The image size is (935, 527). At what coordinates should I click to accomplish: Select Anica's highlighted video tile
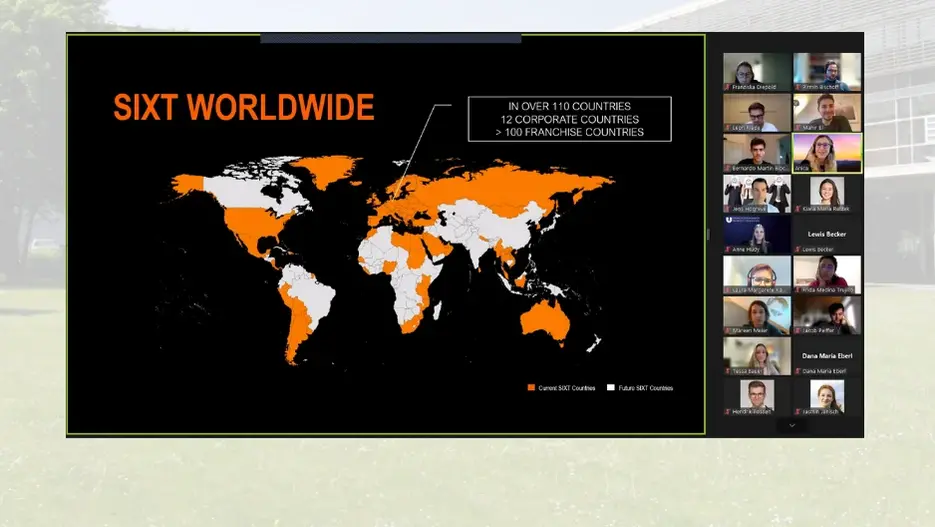tap(826, 153)
